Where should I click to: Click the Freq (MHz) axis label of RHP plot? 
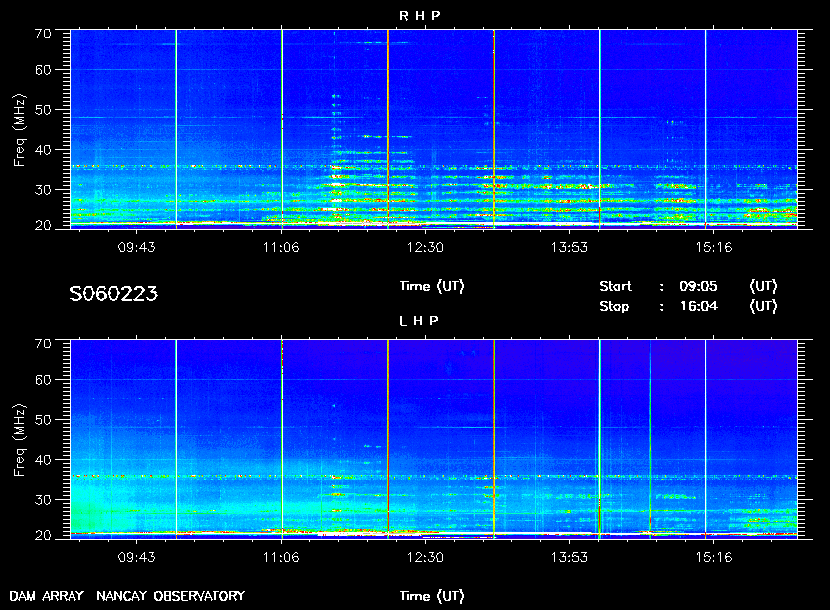19,130
